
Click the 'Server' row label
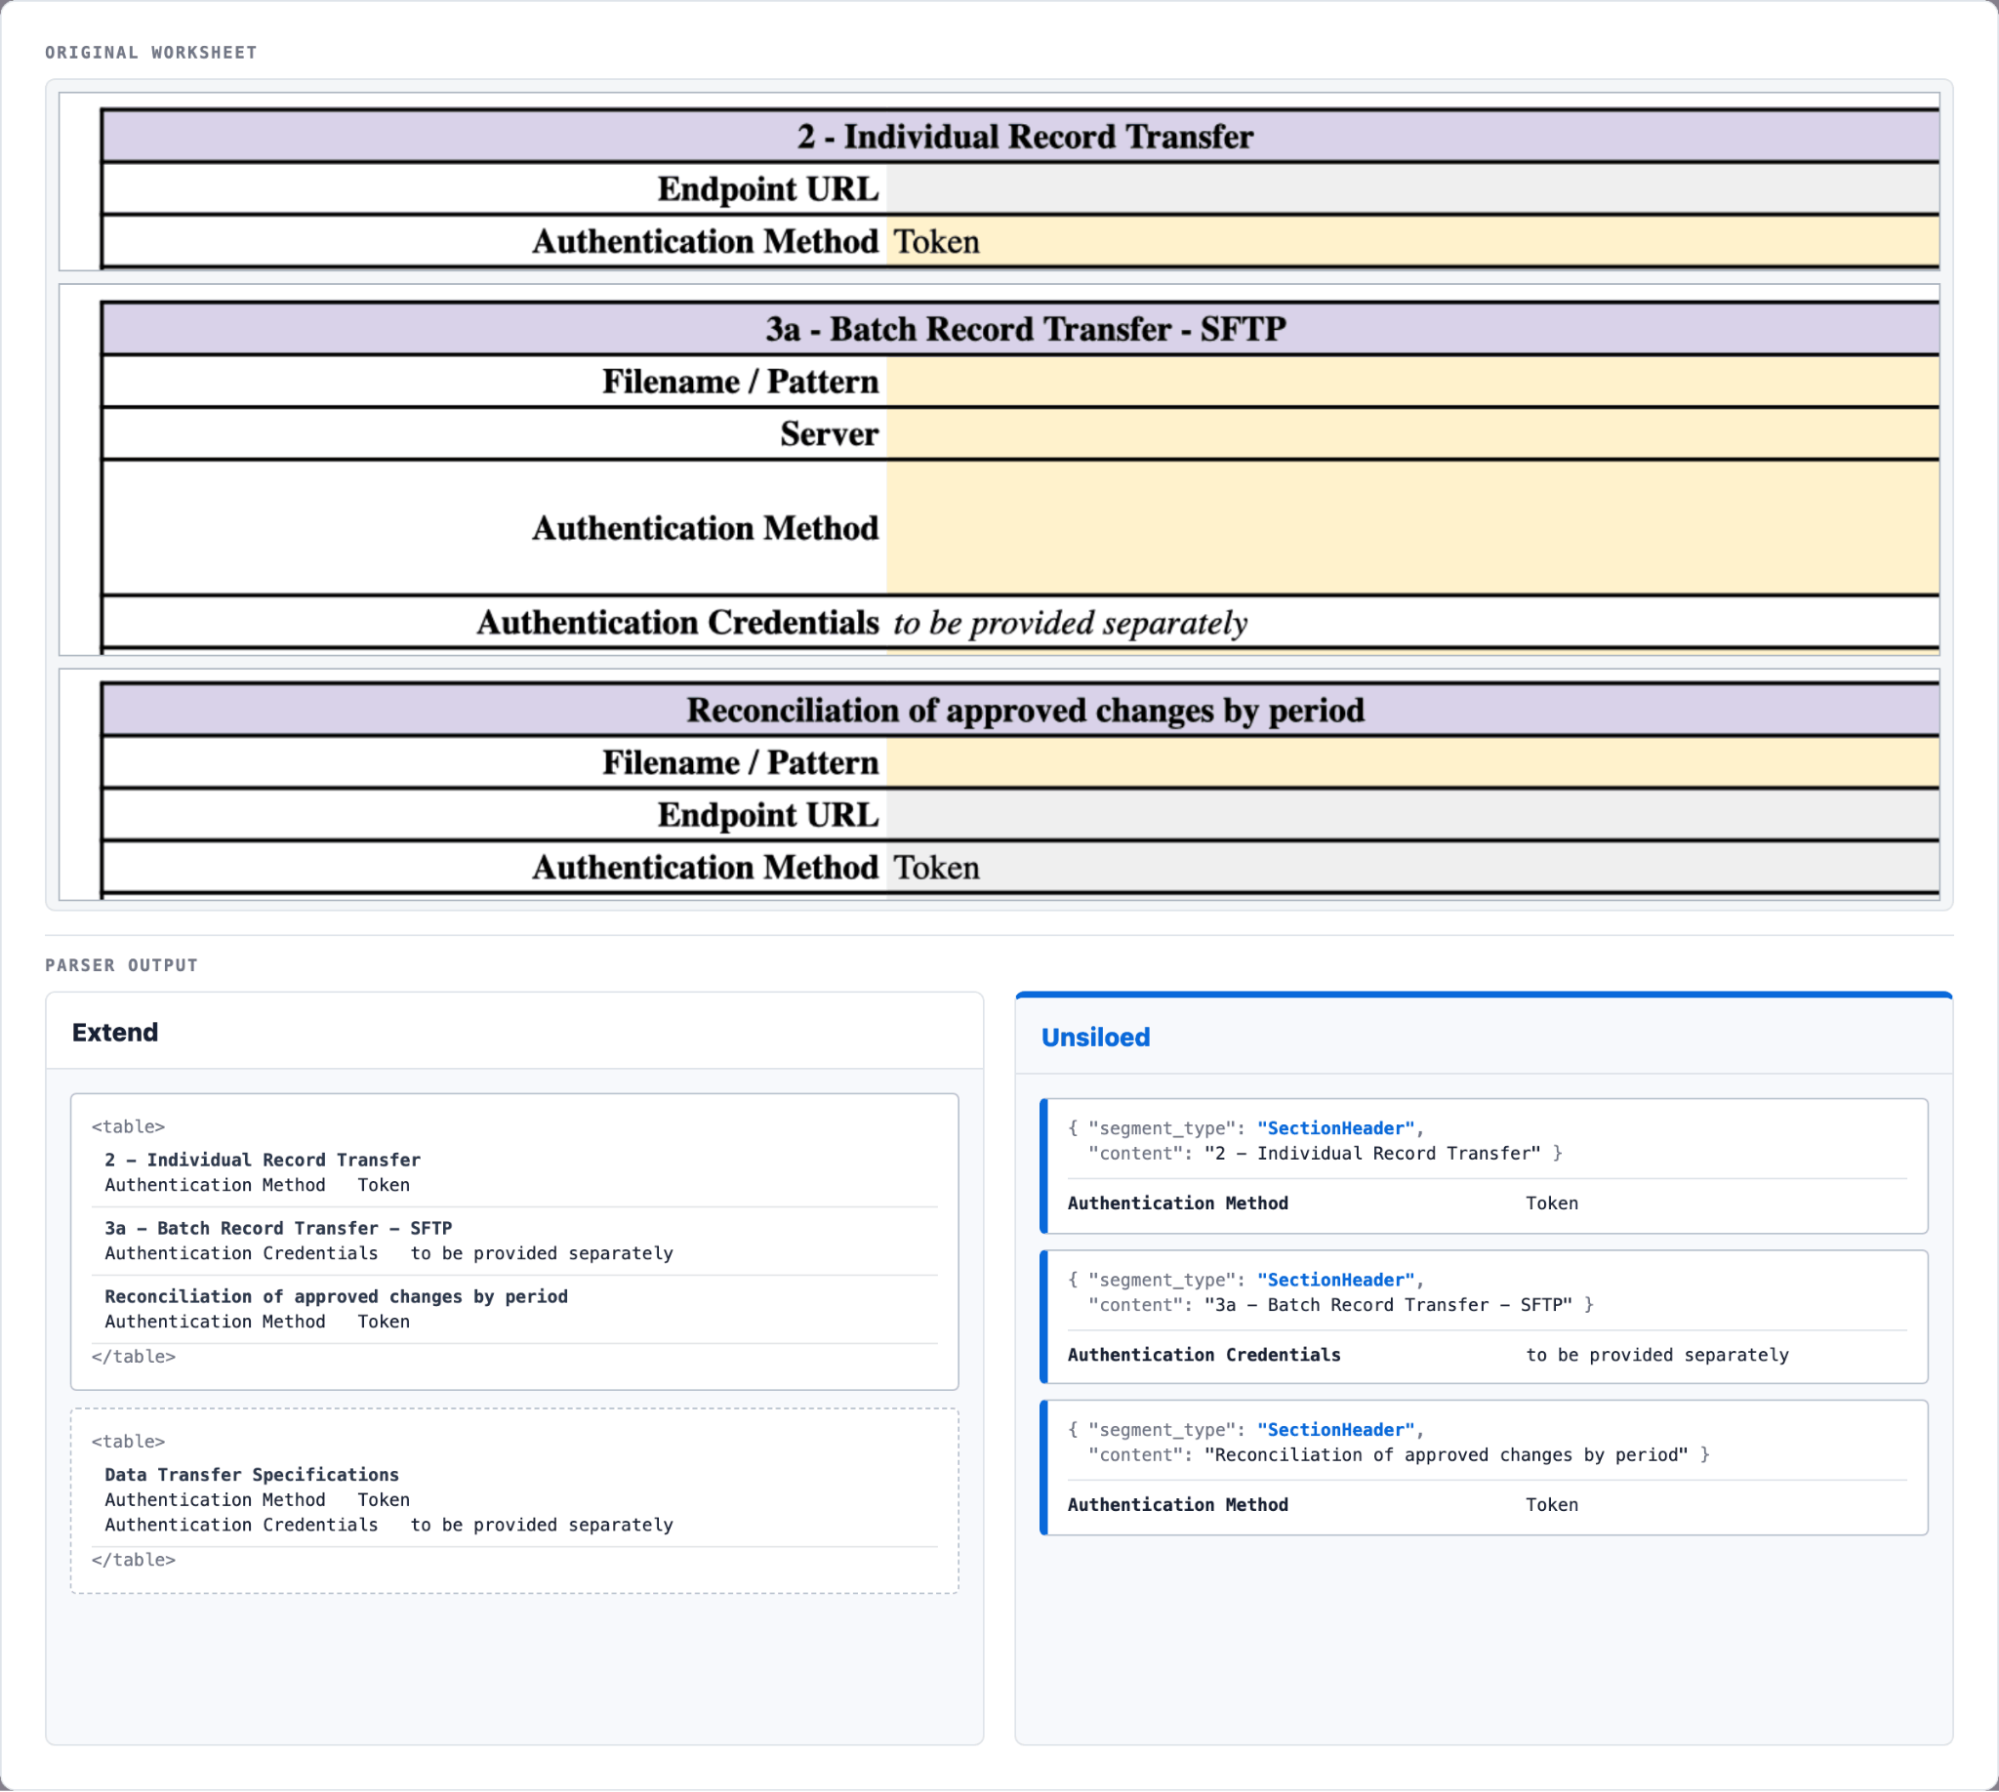(829, 434)
